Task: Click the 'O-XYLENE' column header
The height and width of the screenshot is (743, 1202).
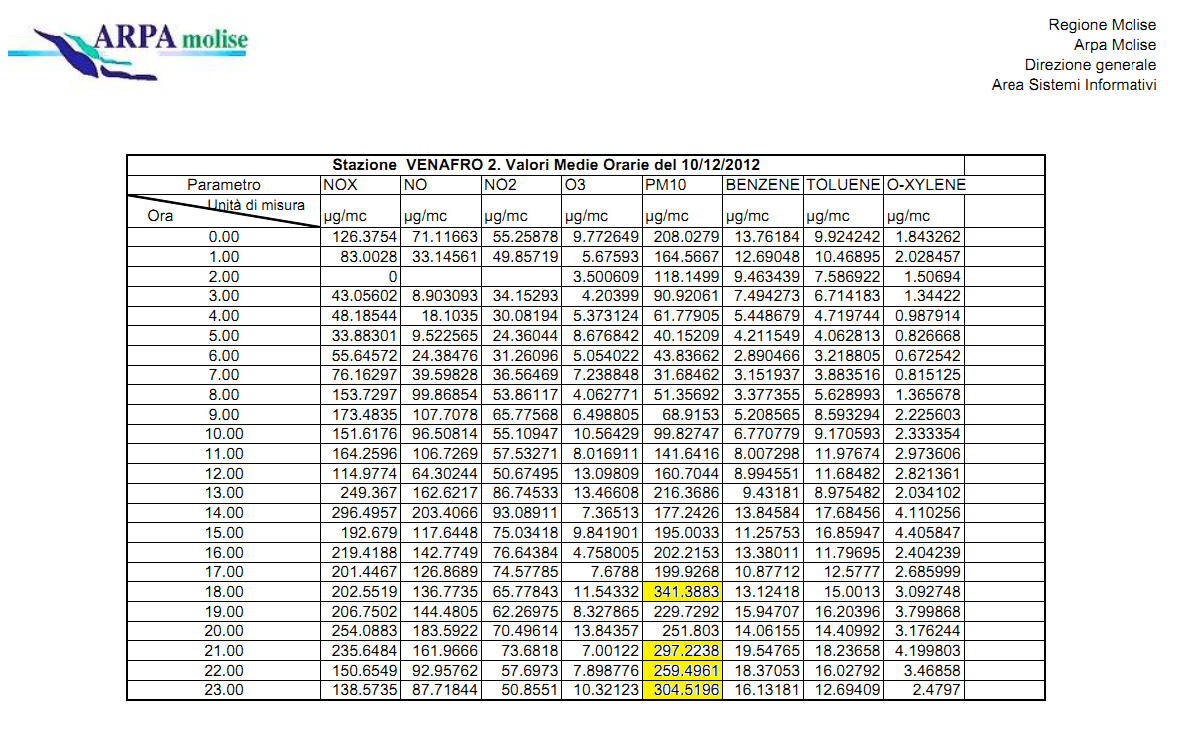Action: tap(925, 185)
